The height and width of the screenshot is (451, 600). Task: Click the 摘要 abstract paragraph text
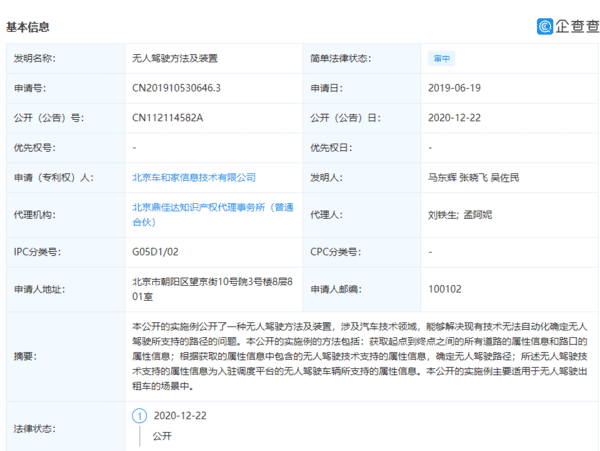[x=360, y=356]
